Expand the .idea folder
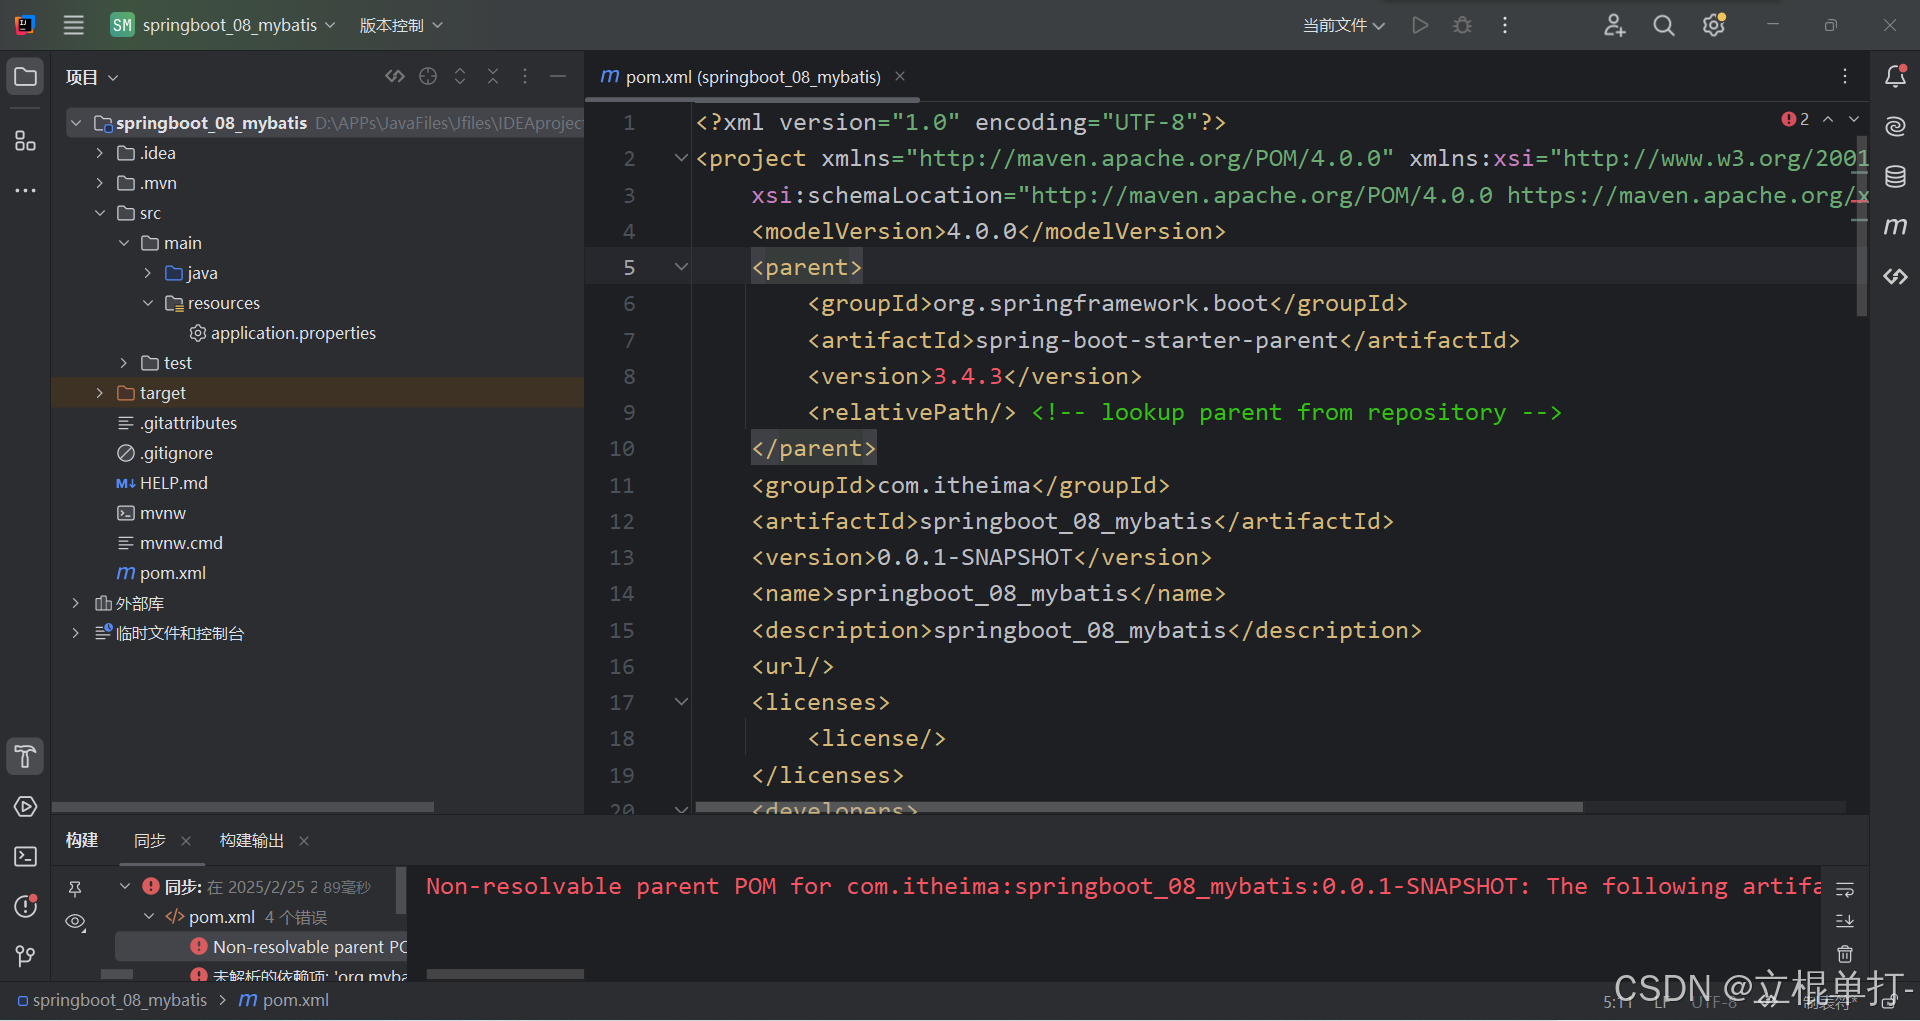The height and width of the screenshot is (1021, 1920). click(99, 153)
